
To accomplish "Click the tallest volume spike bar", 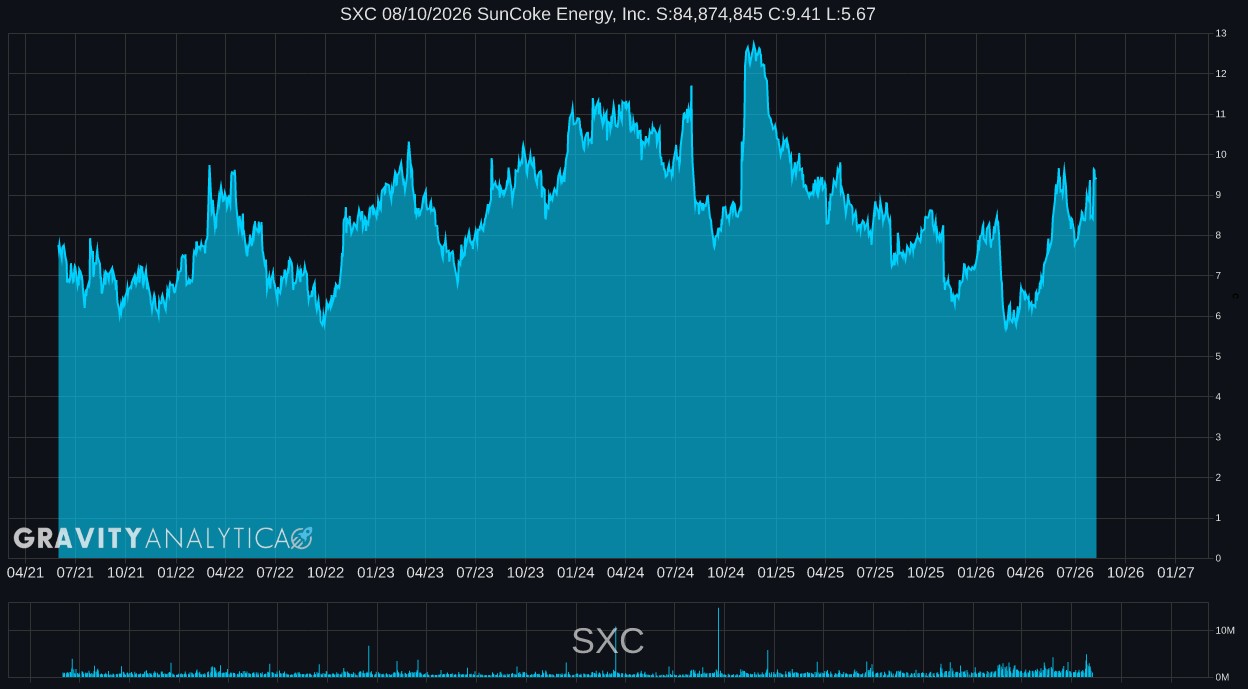I will coord(718,642).
